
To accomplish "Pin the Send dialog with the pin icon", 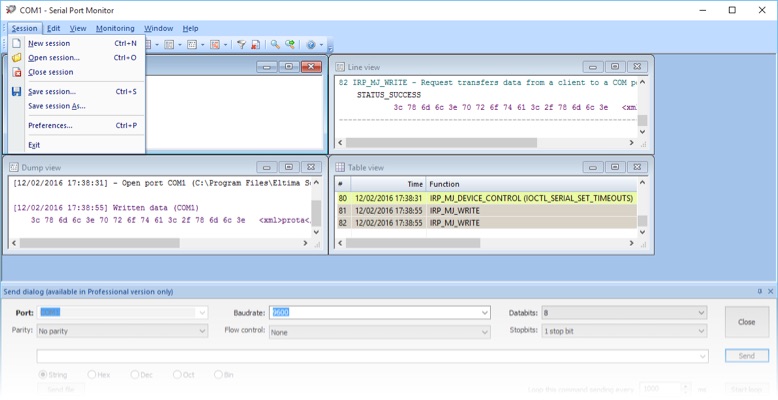I will click(x=759, y=291).
